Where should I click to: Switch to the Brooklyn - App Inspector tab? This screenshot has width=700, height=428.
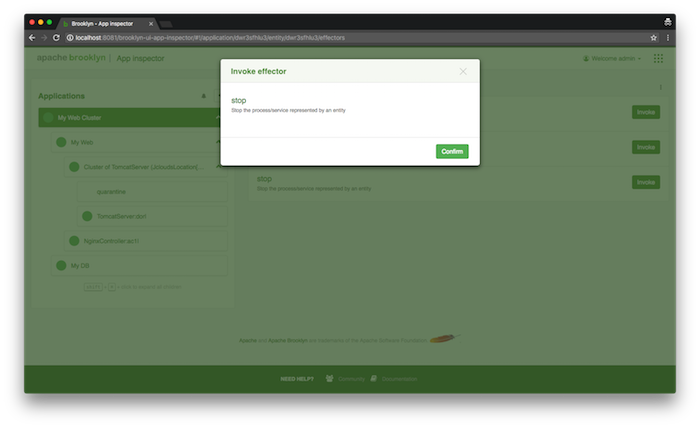coord(105,21)
